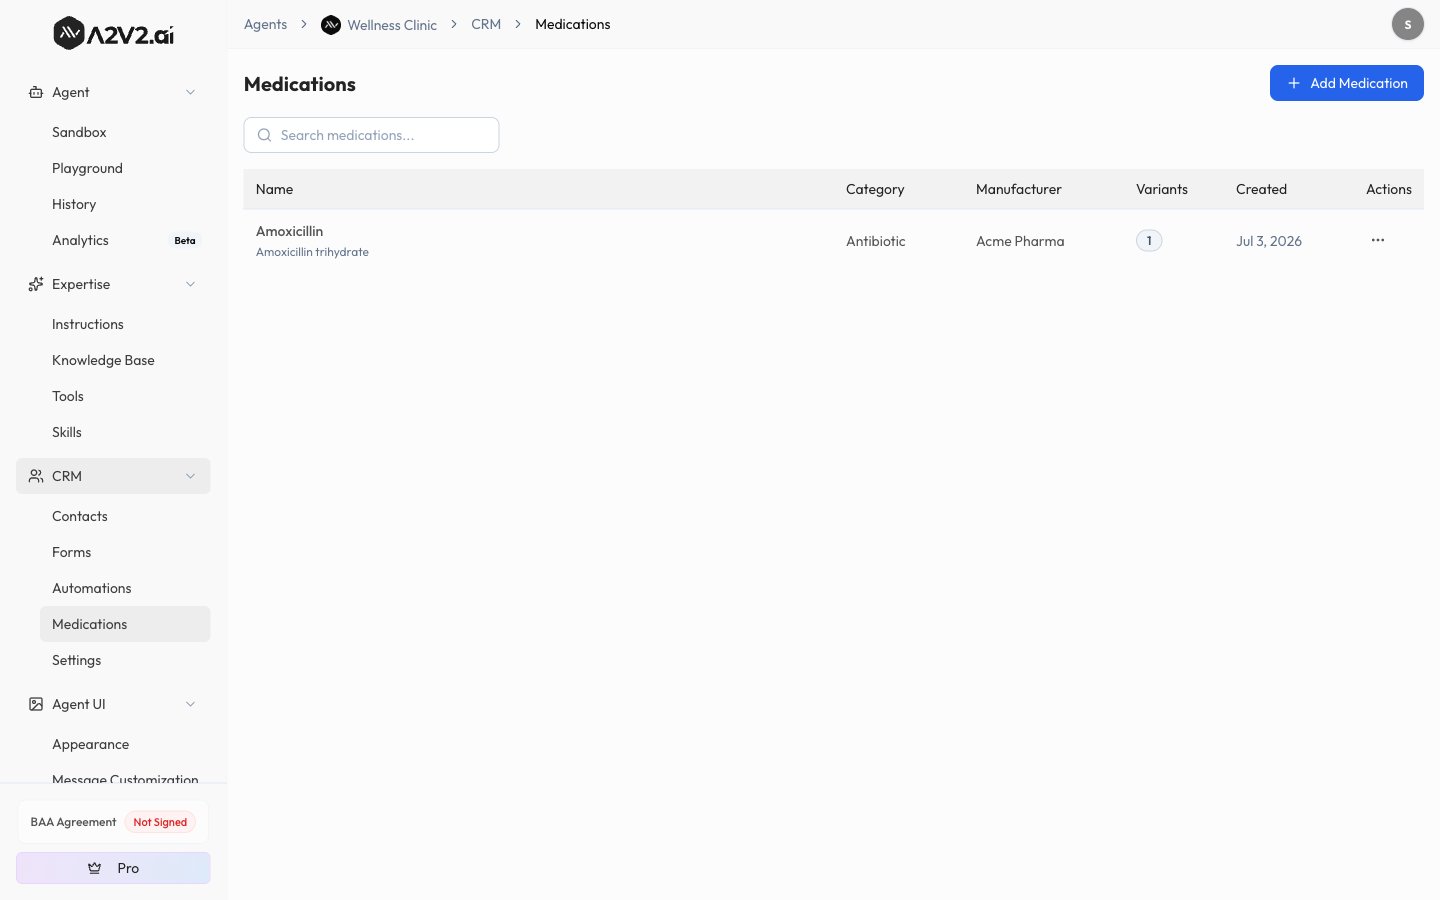Click the Antibiotic category cell
The image size is (1440, 900).
point(876,241)
